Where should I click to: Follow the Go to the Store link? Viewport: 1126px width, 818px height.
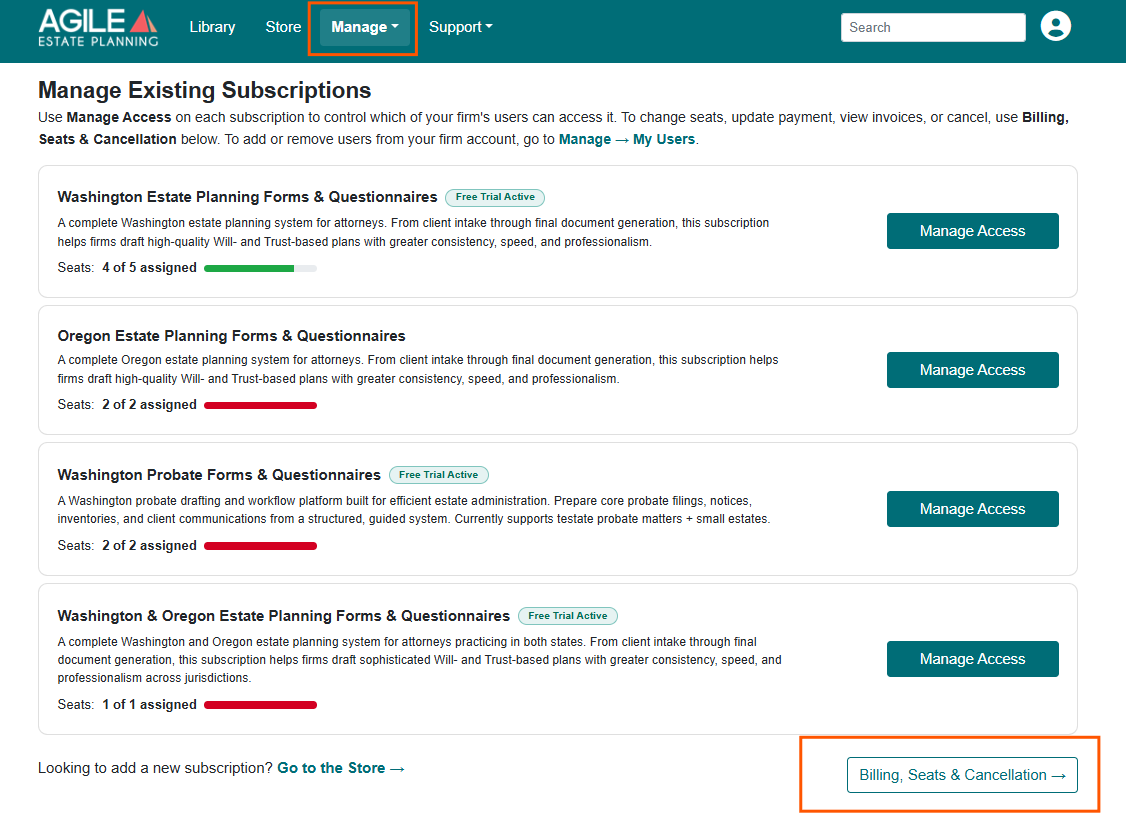click(340, 768)
